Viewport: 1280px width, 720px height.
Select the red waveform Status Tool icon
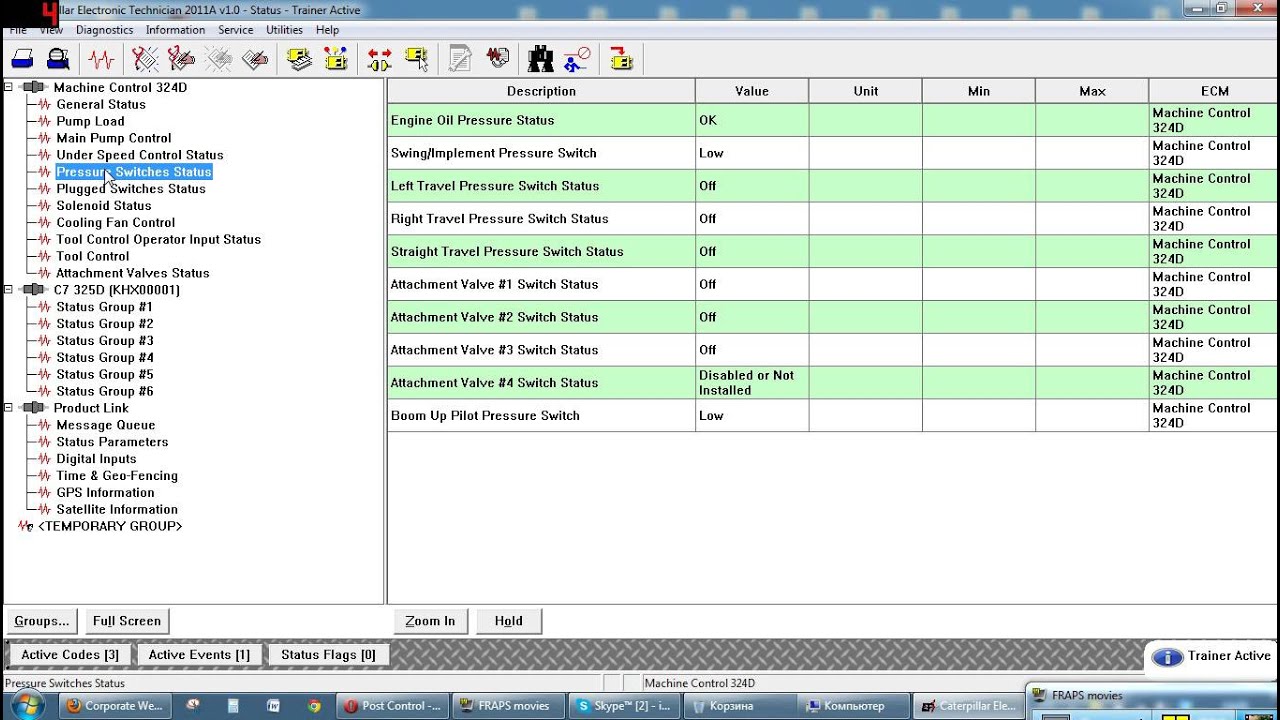pos(101,59)
